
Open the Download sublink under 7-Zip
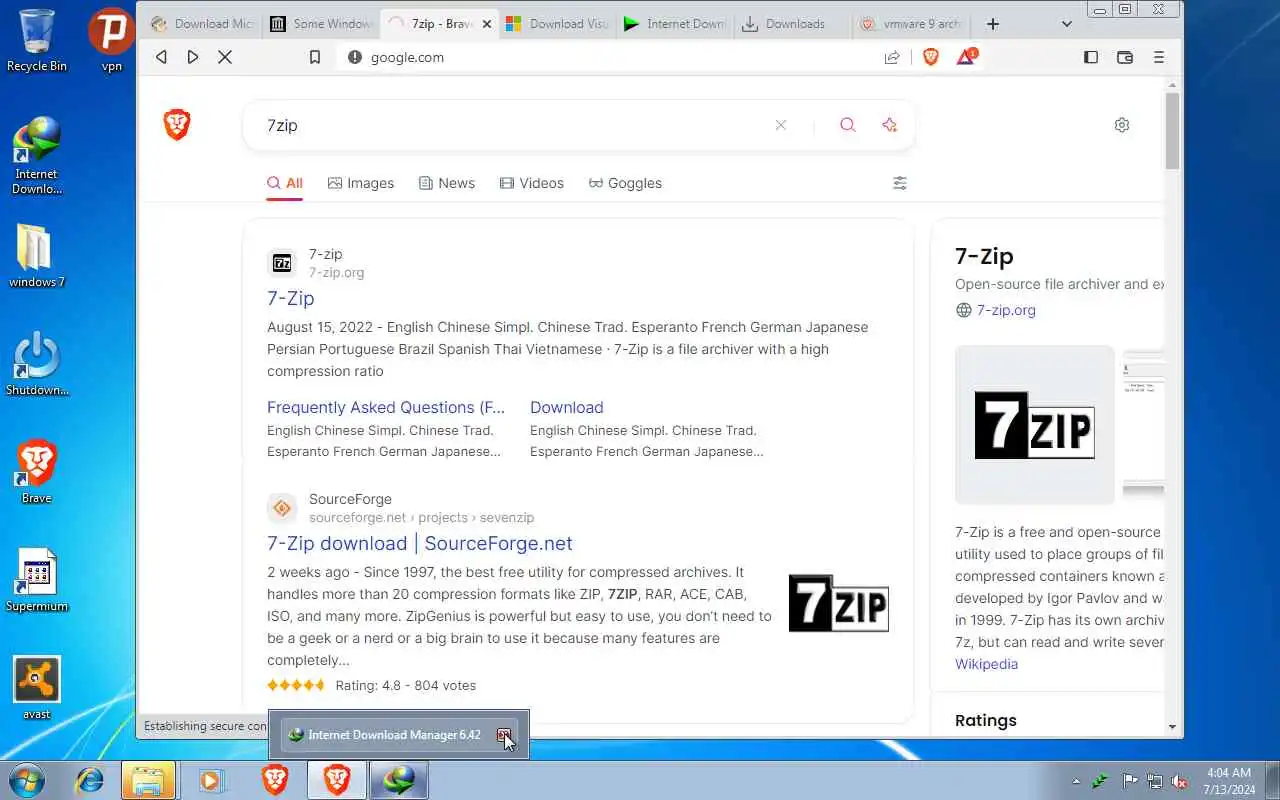pos(567,407)
